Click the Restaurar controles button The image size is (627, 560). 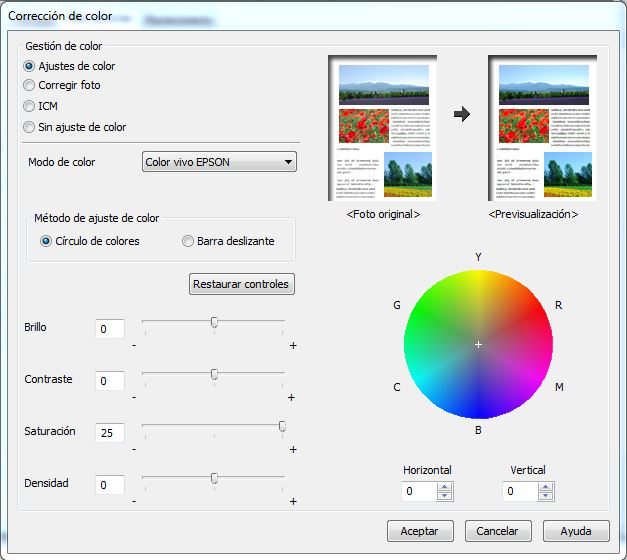[242, 284]
